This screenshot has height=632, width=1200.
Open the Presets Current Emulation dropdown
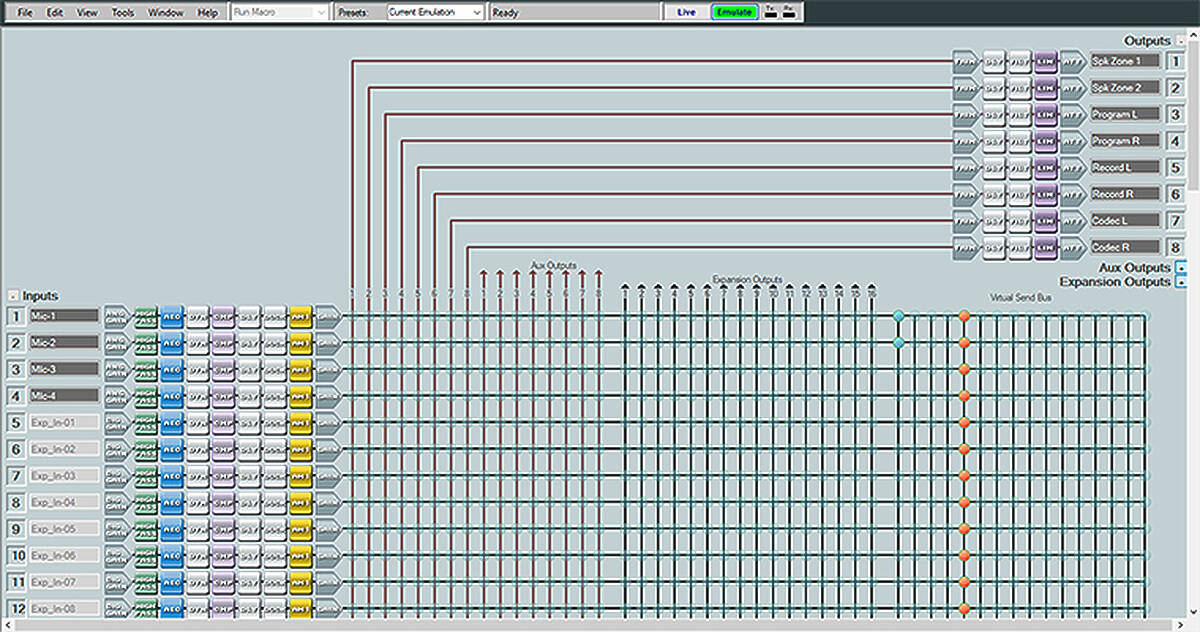435,12
